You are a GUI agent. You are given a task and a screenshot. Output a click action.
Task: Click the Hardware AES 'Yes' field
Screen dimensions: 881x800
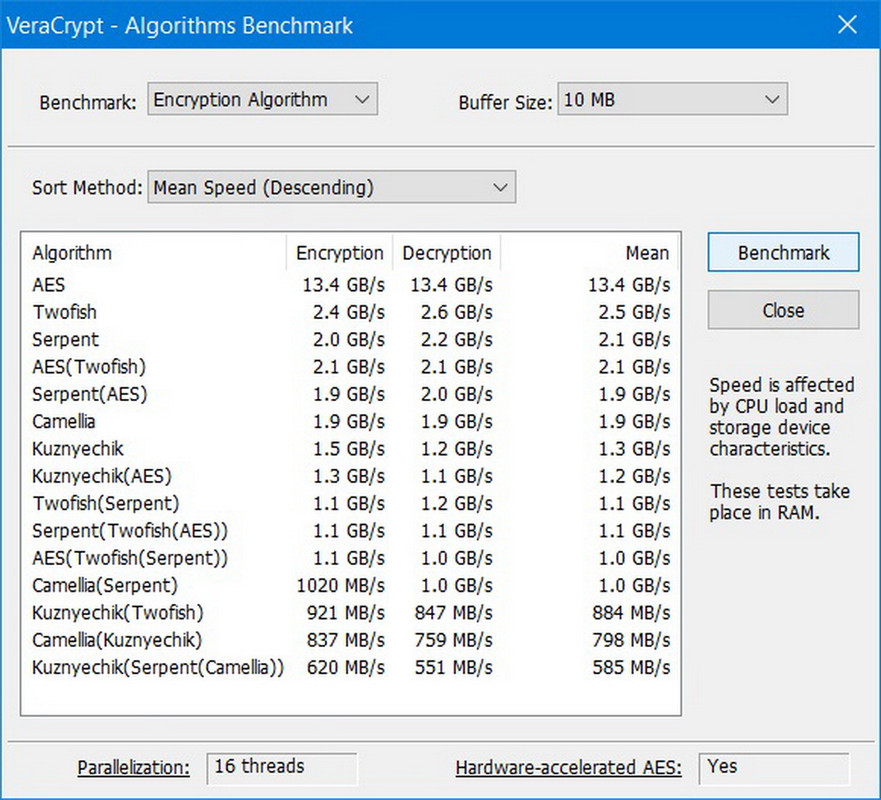pyautogui.click(x=774, y=769)
